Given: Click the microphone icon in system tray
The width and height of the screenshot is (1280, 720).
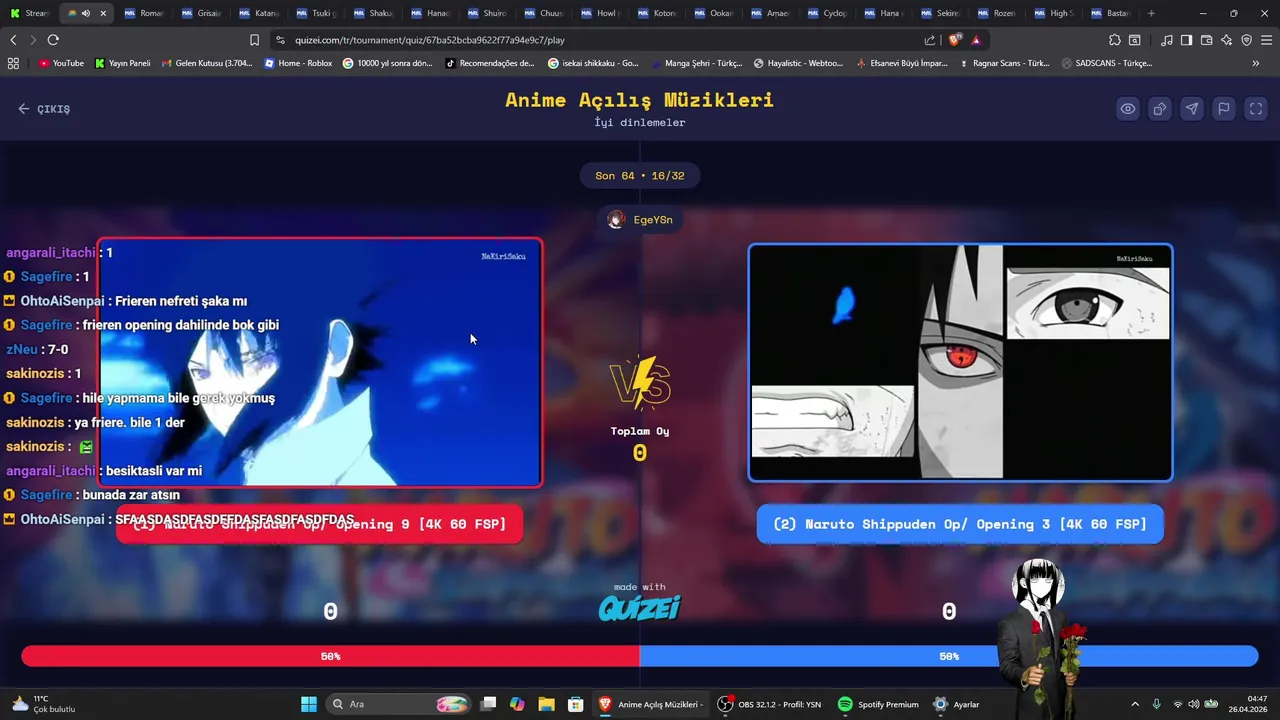Looking at the screenshot, I should [x=1156, y=704].
